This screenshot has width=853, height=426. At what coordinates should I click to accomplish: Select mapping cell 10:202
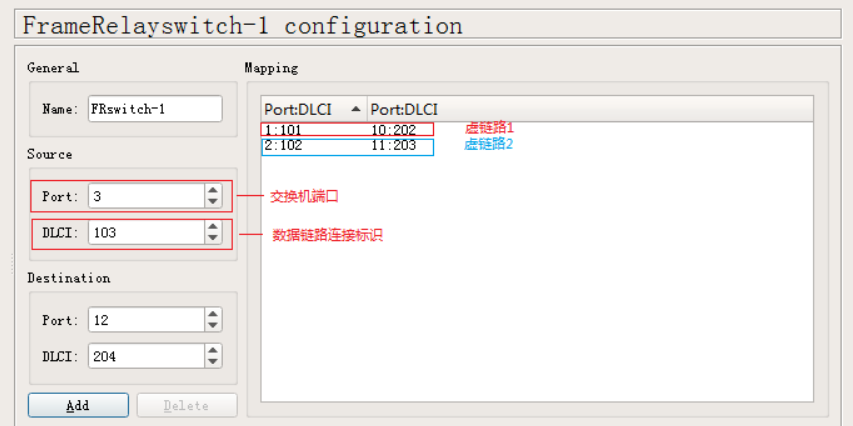click(393, 130)
